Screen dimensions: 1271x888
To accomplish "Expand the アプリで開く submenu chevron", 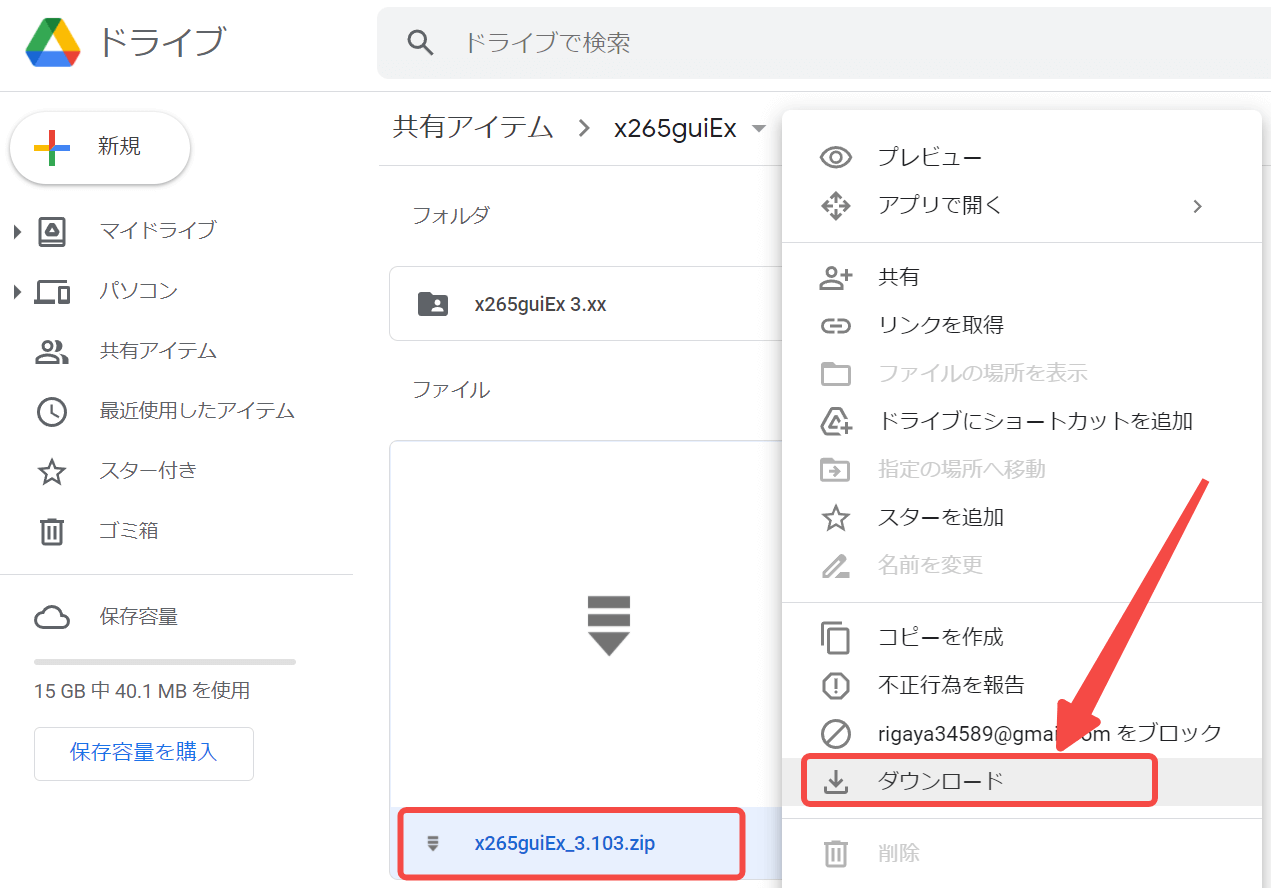I will pyautogui.click(x=1197, y=206).
